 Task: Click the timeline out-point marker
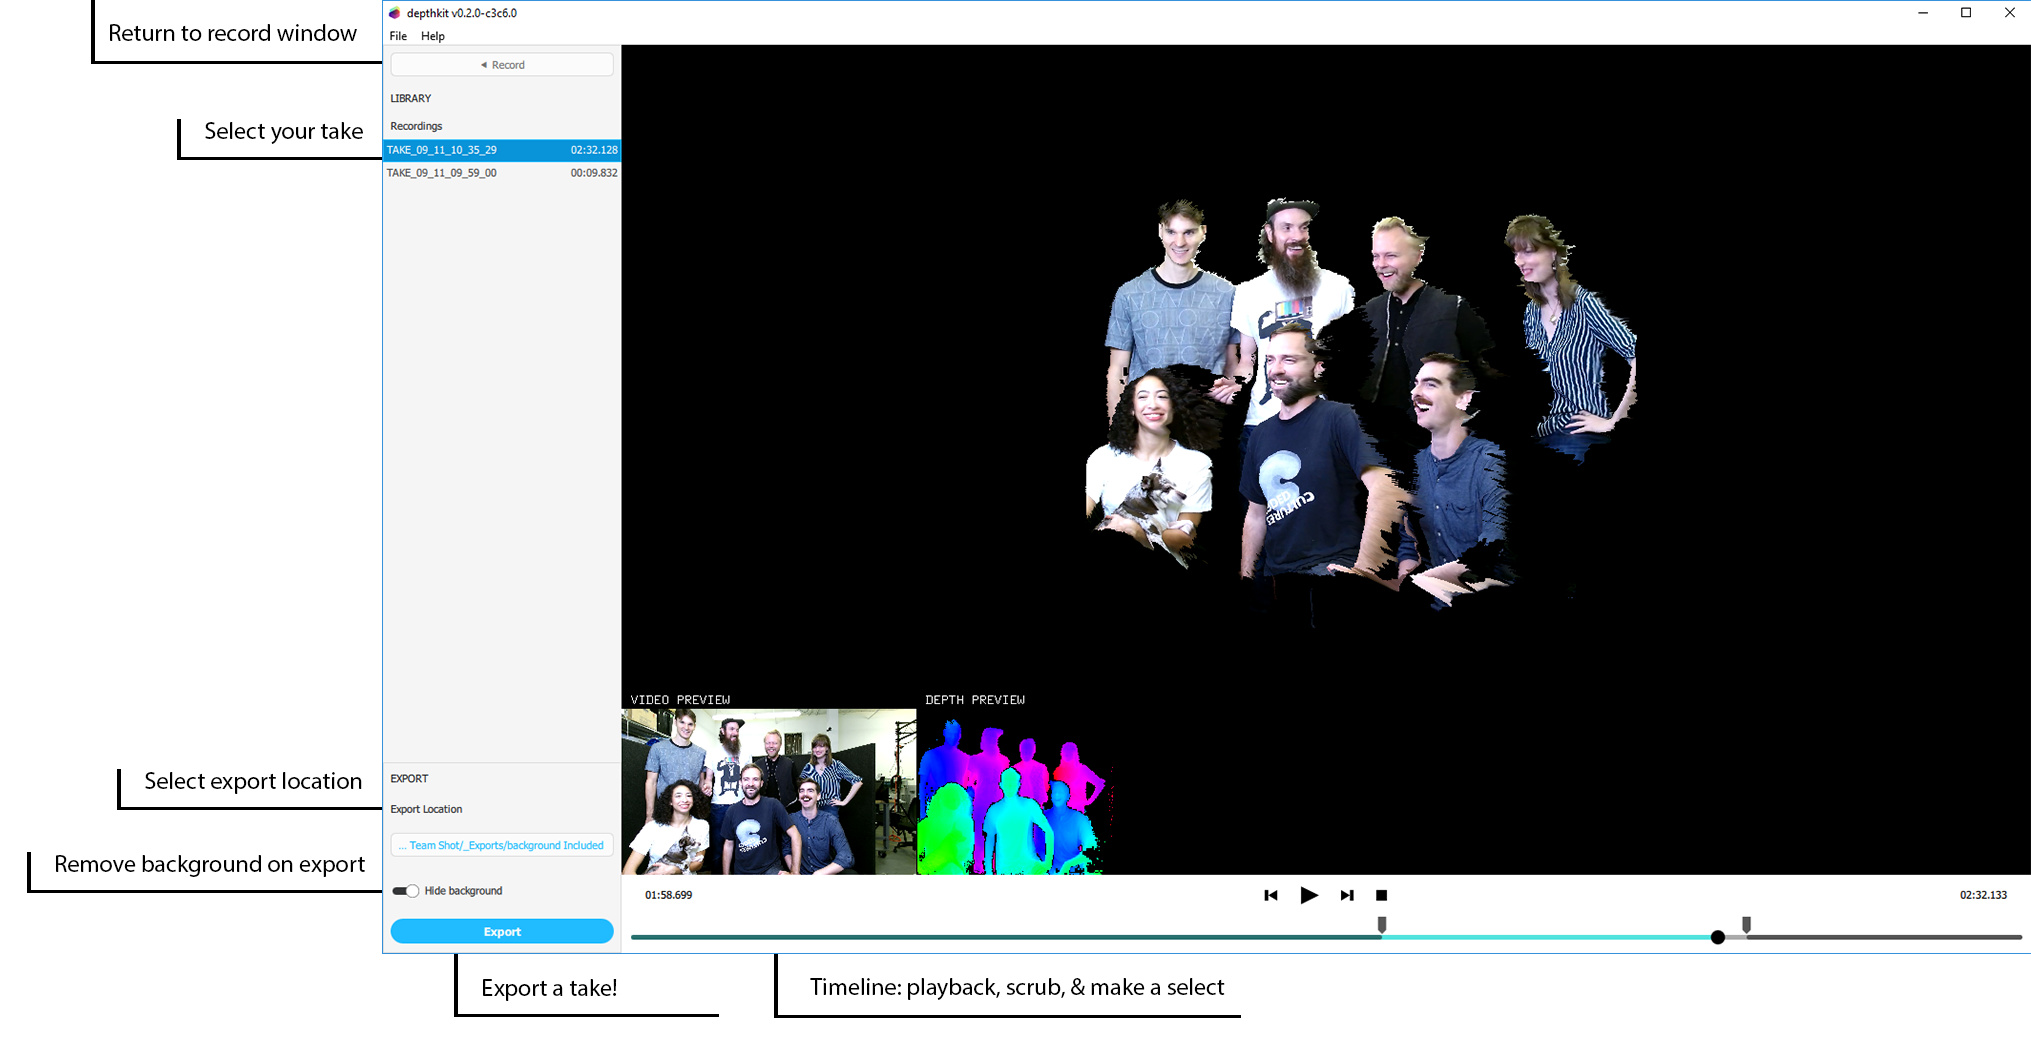[x=1746, y=925]
